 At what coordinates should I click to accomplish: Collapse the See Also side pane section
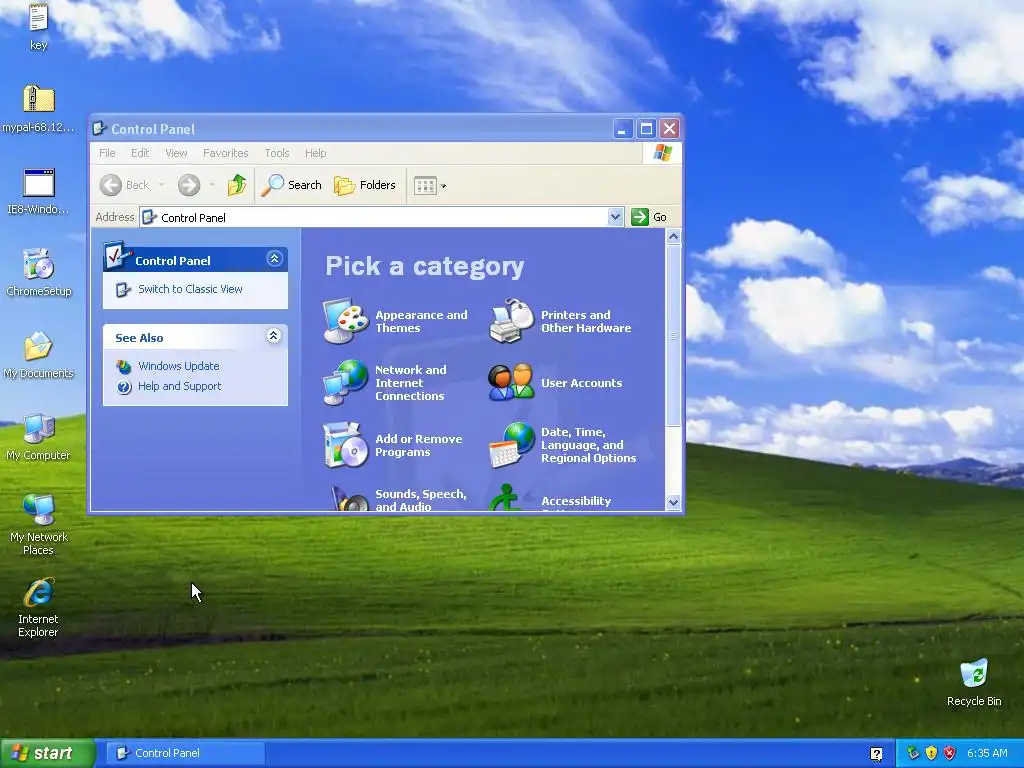pos(274,336)
